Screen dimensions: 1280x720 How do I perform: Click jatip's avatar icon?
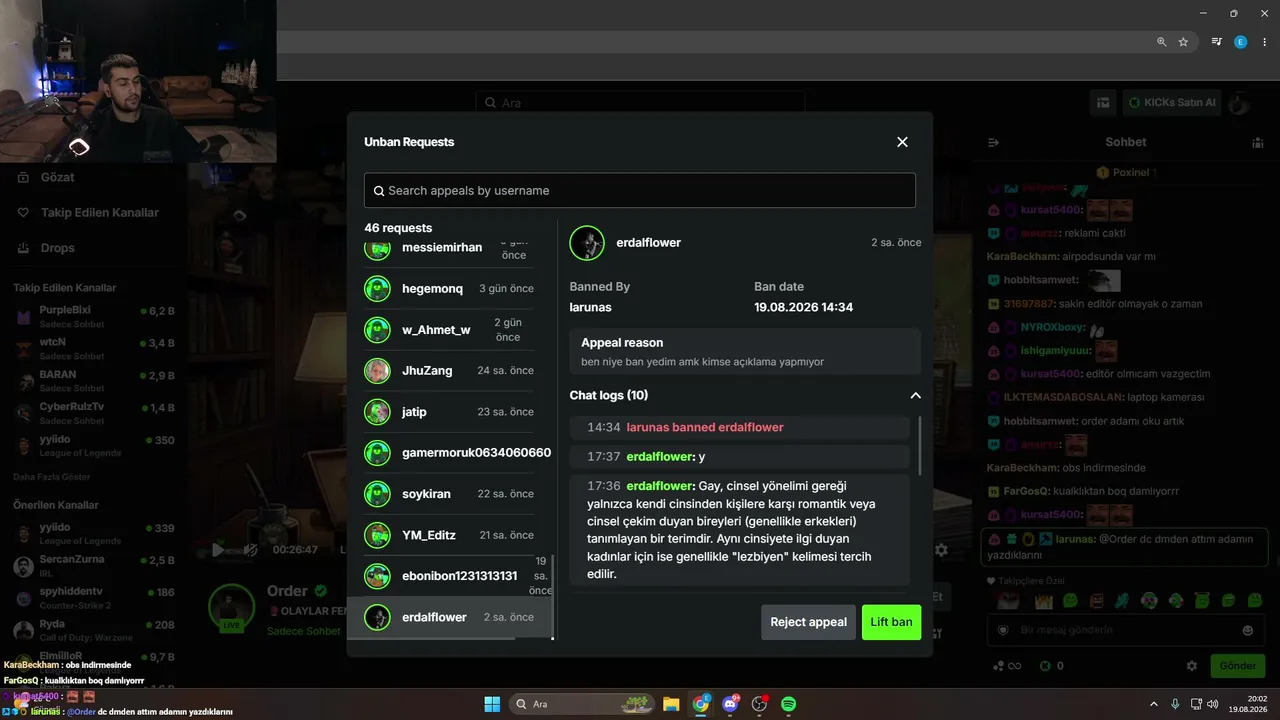tap(377, 412)
